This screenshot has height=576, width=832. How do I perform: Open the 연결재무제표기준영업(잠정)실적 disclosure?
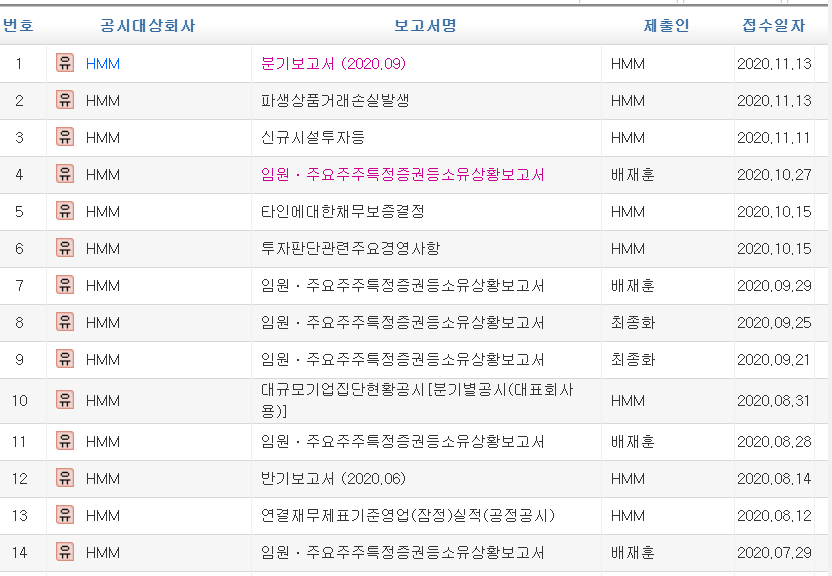[x=408, y=516]
